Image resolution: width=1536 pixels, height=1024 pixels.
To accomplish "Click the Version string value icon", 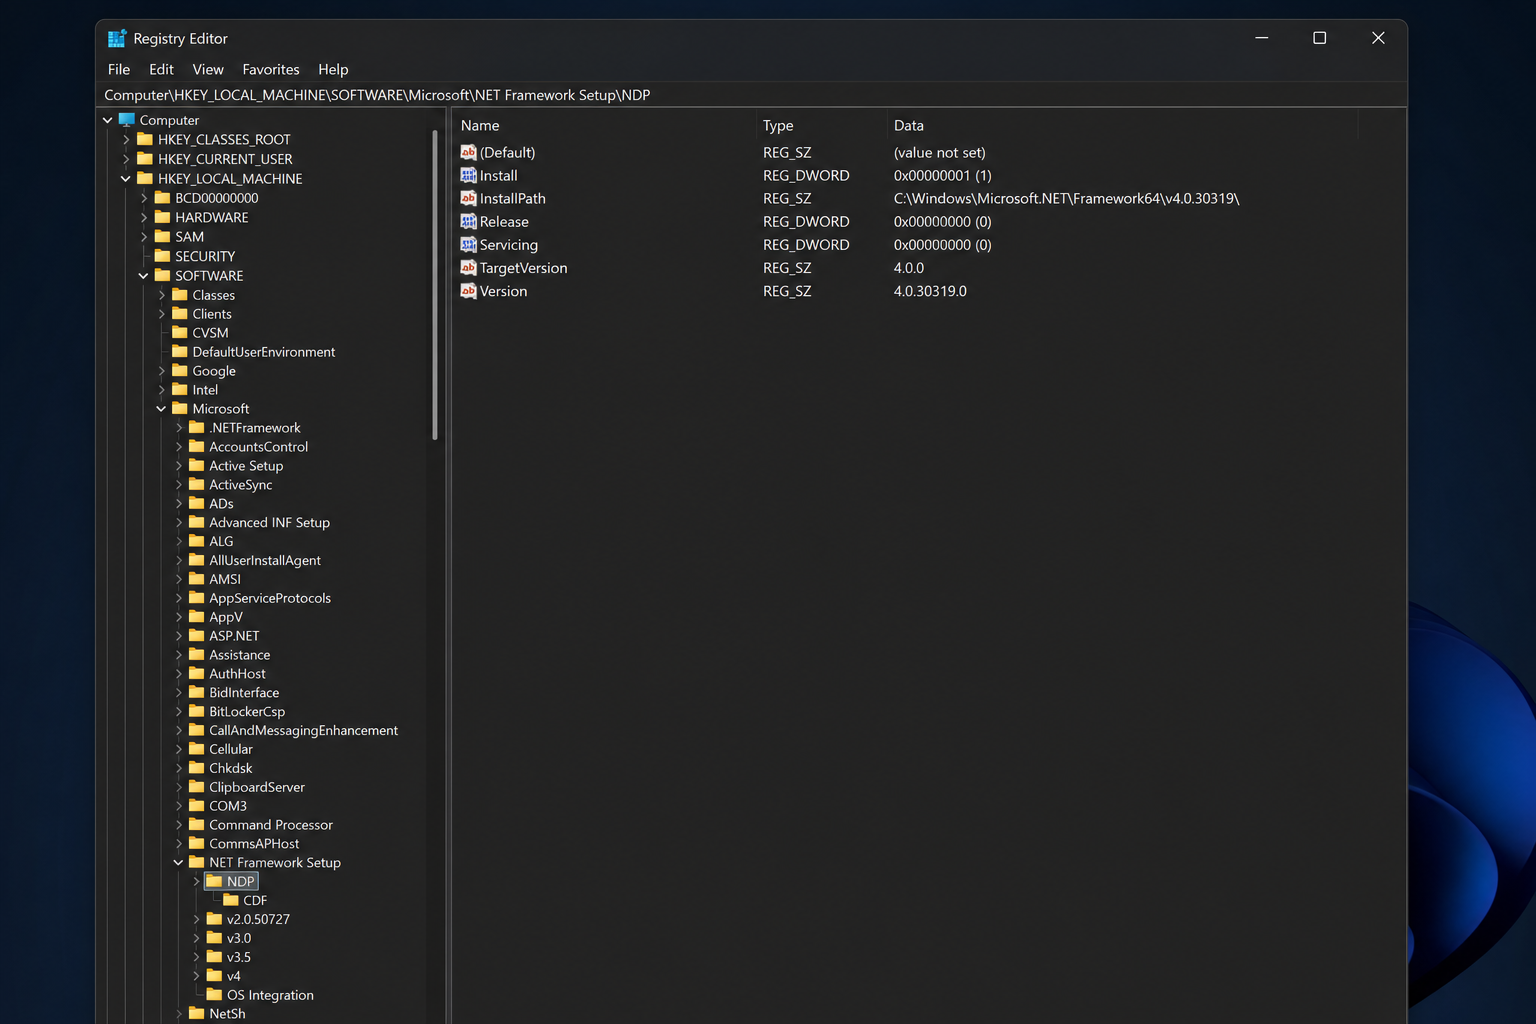I will click(468, 291).
